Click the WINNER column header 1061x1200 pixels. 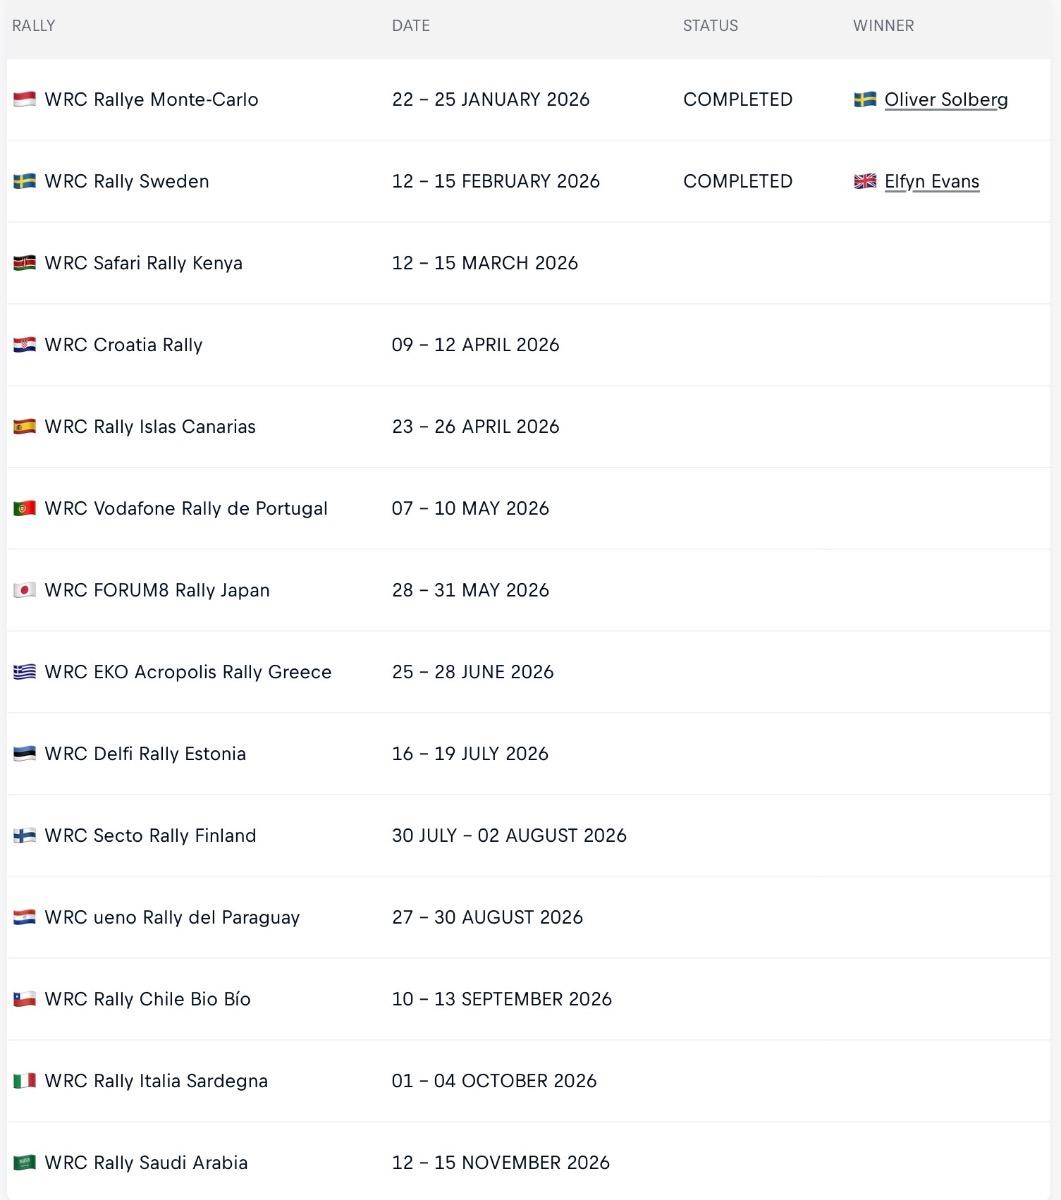click(x=883, y=26)
